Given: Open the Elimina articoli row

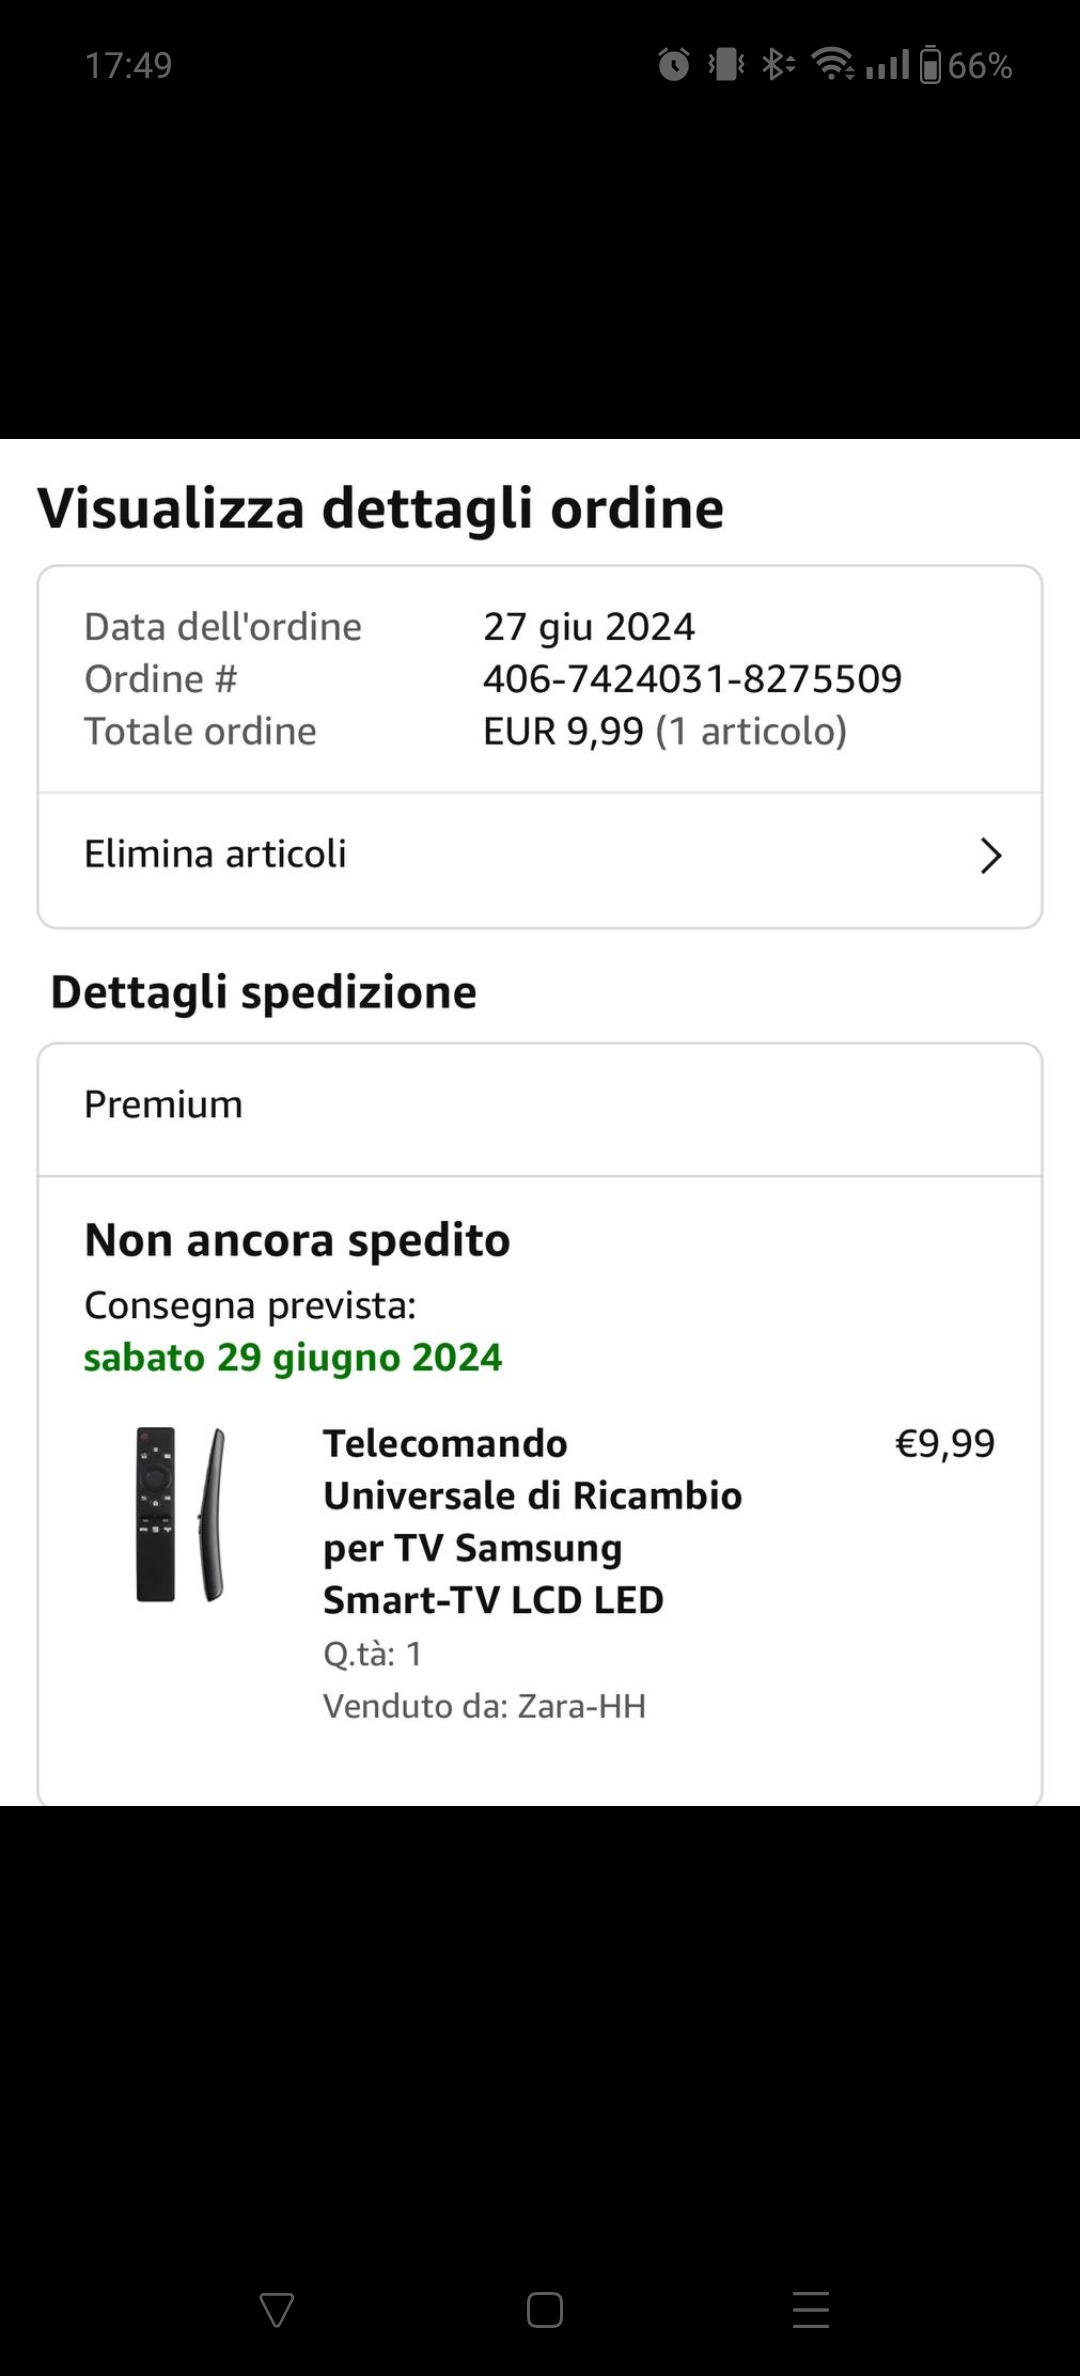Looking at the screenshot, I should [540, 856].
